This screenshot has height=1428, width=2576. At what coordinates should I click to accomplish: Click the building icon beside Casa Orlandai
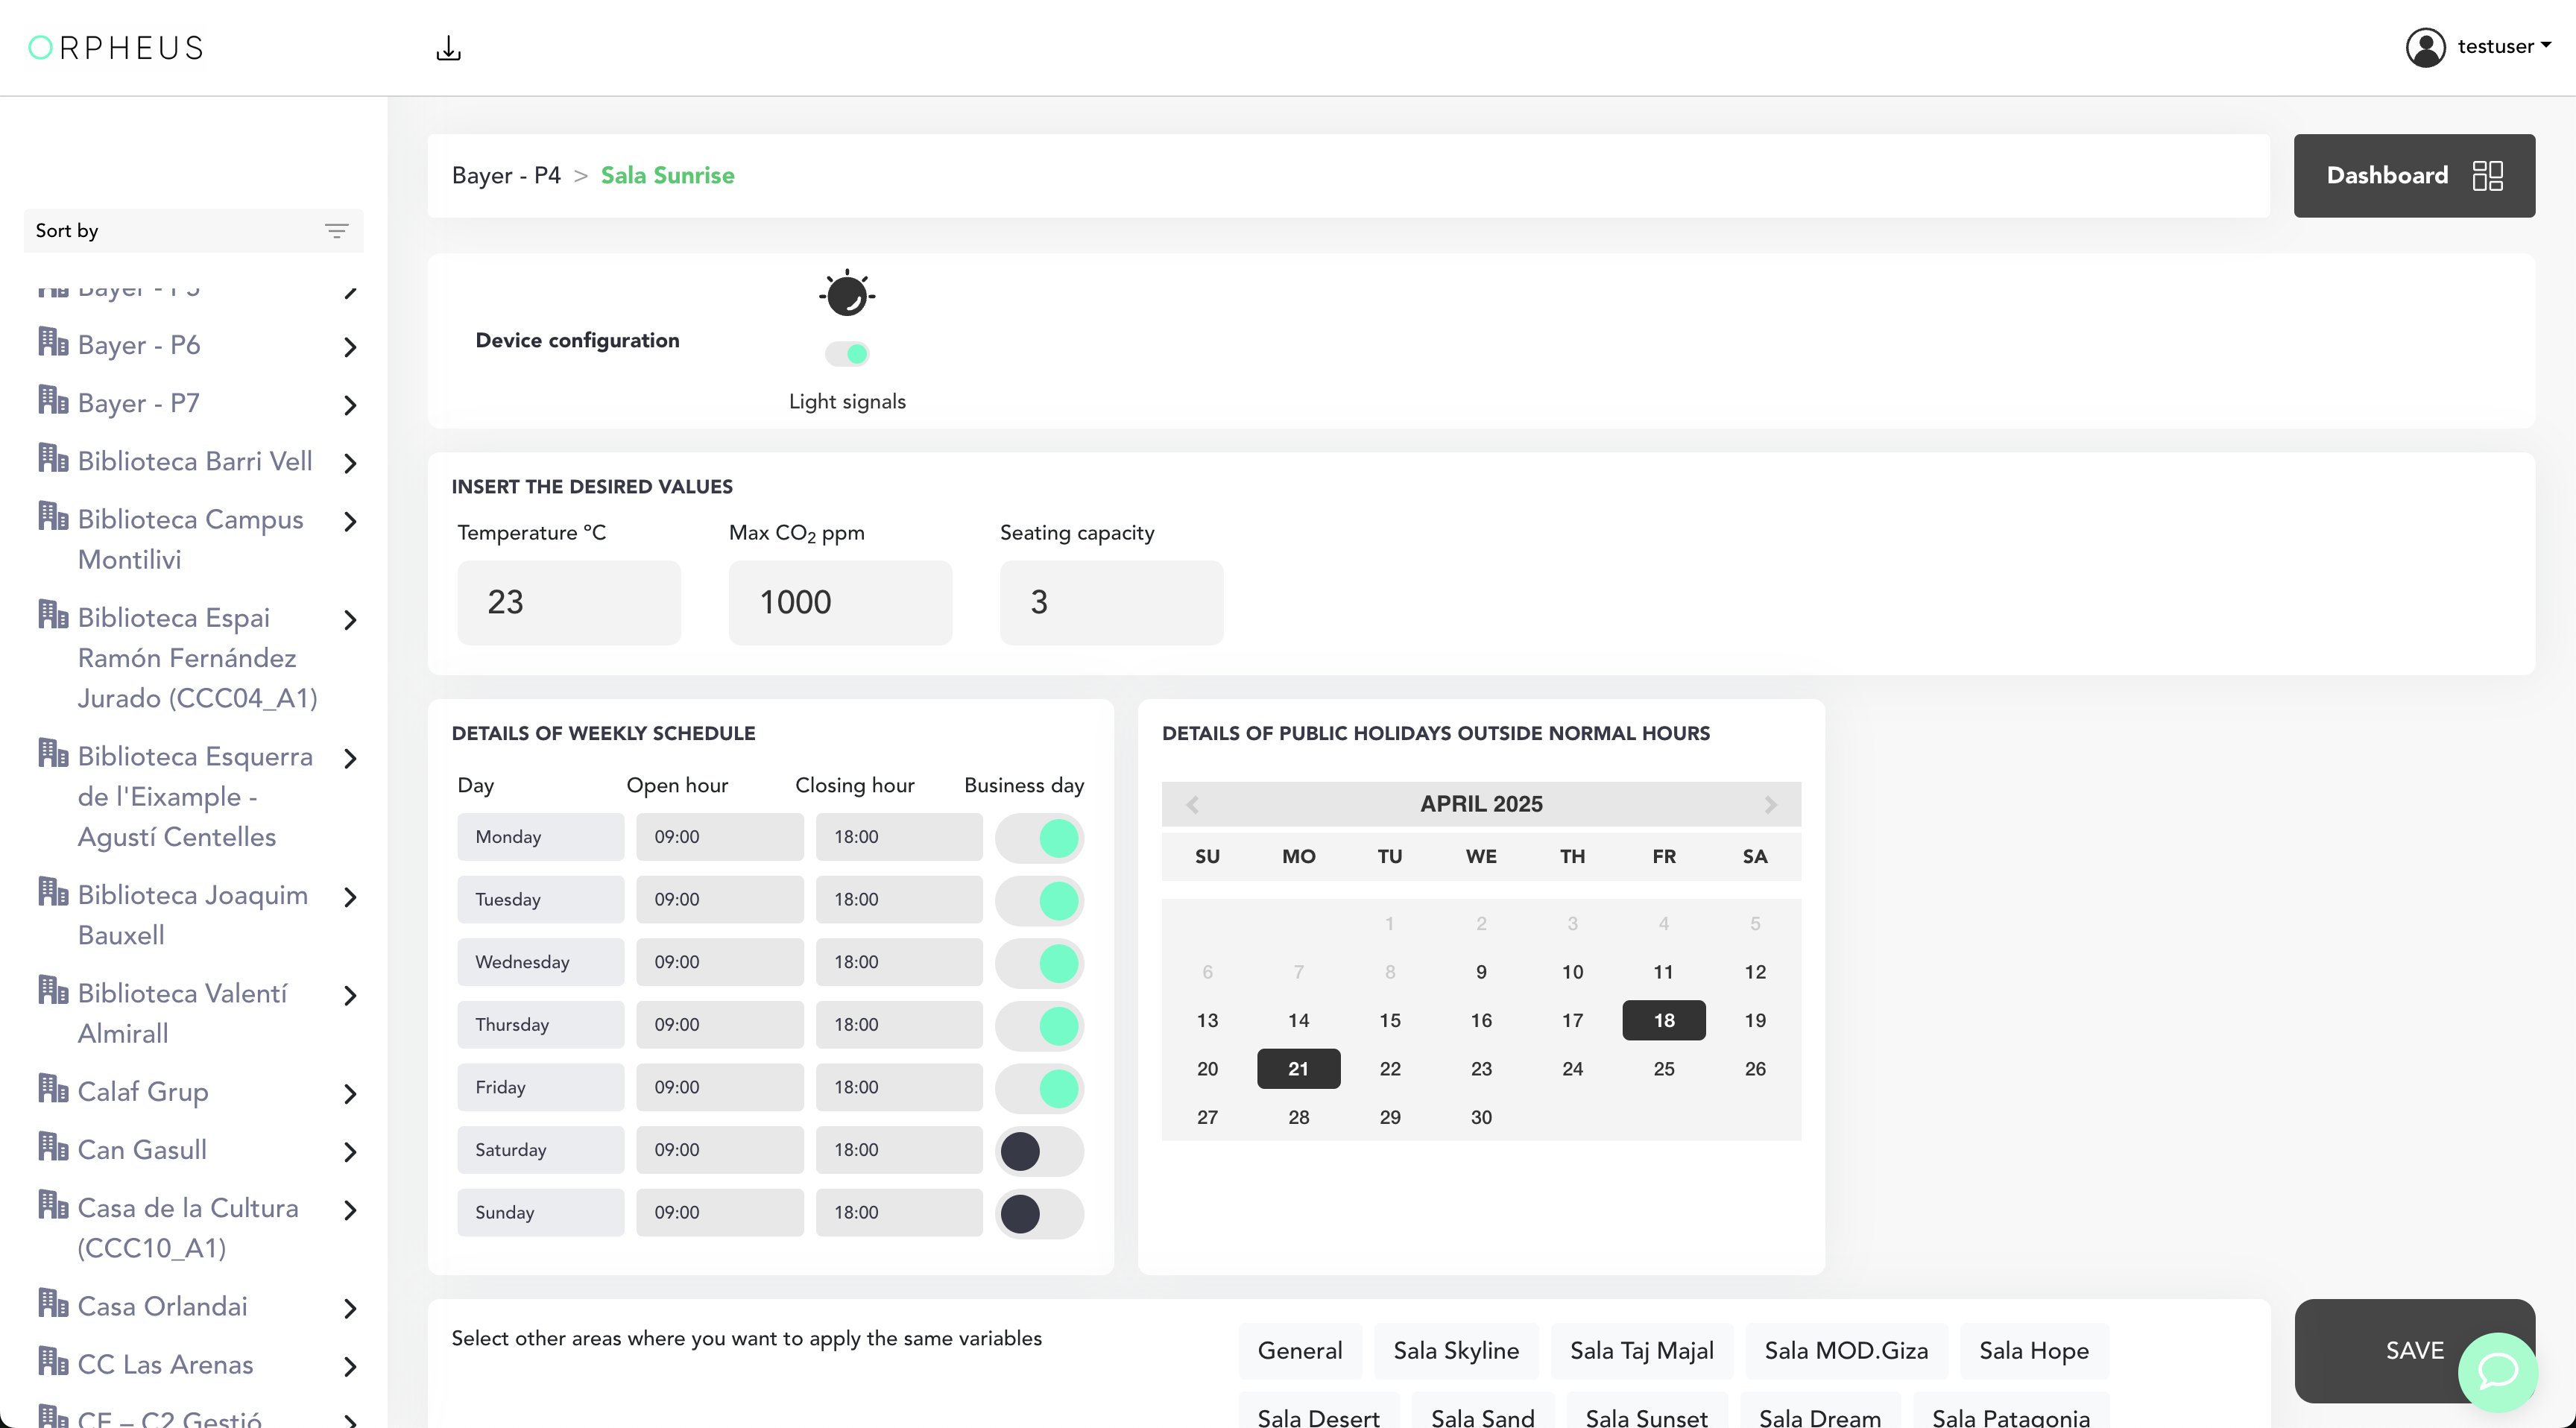(53, 1303)
